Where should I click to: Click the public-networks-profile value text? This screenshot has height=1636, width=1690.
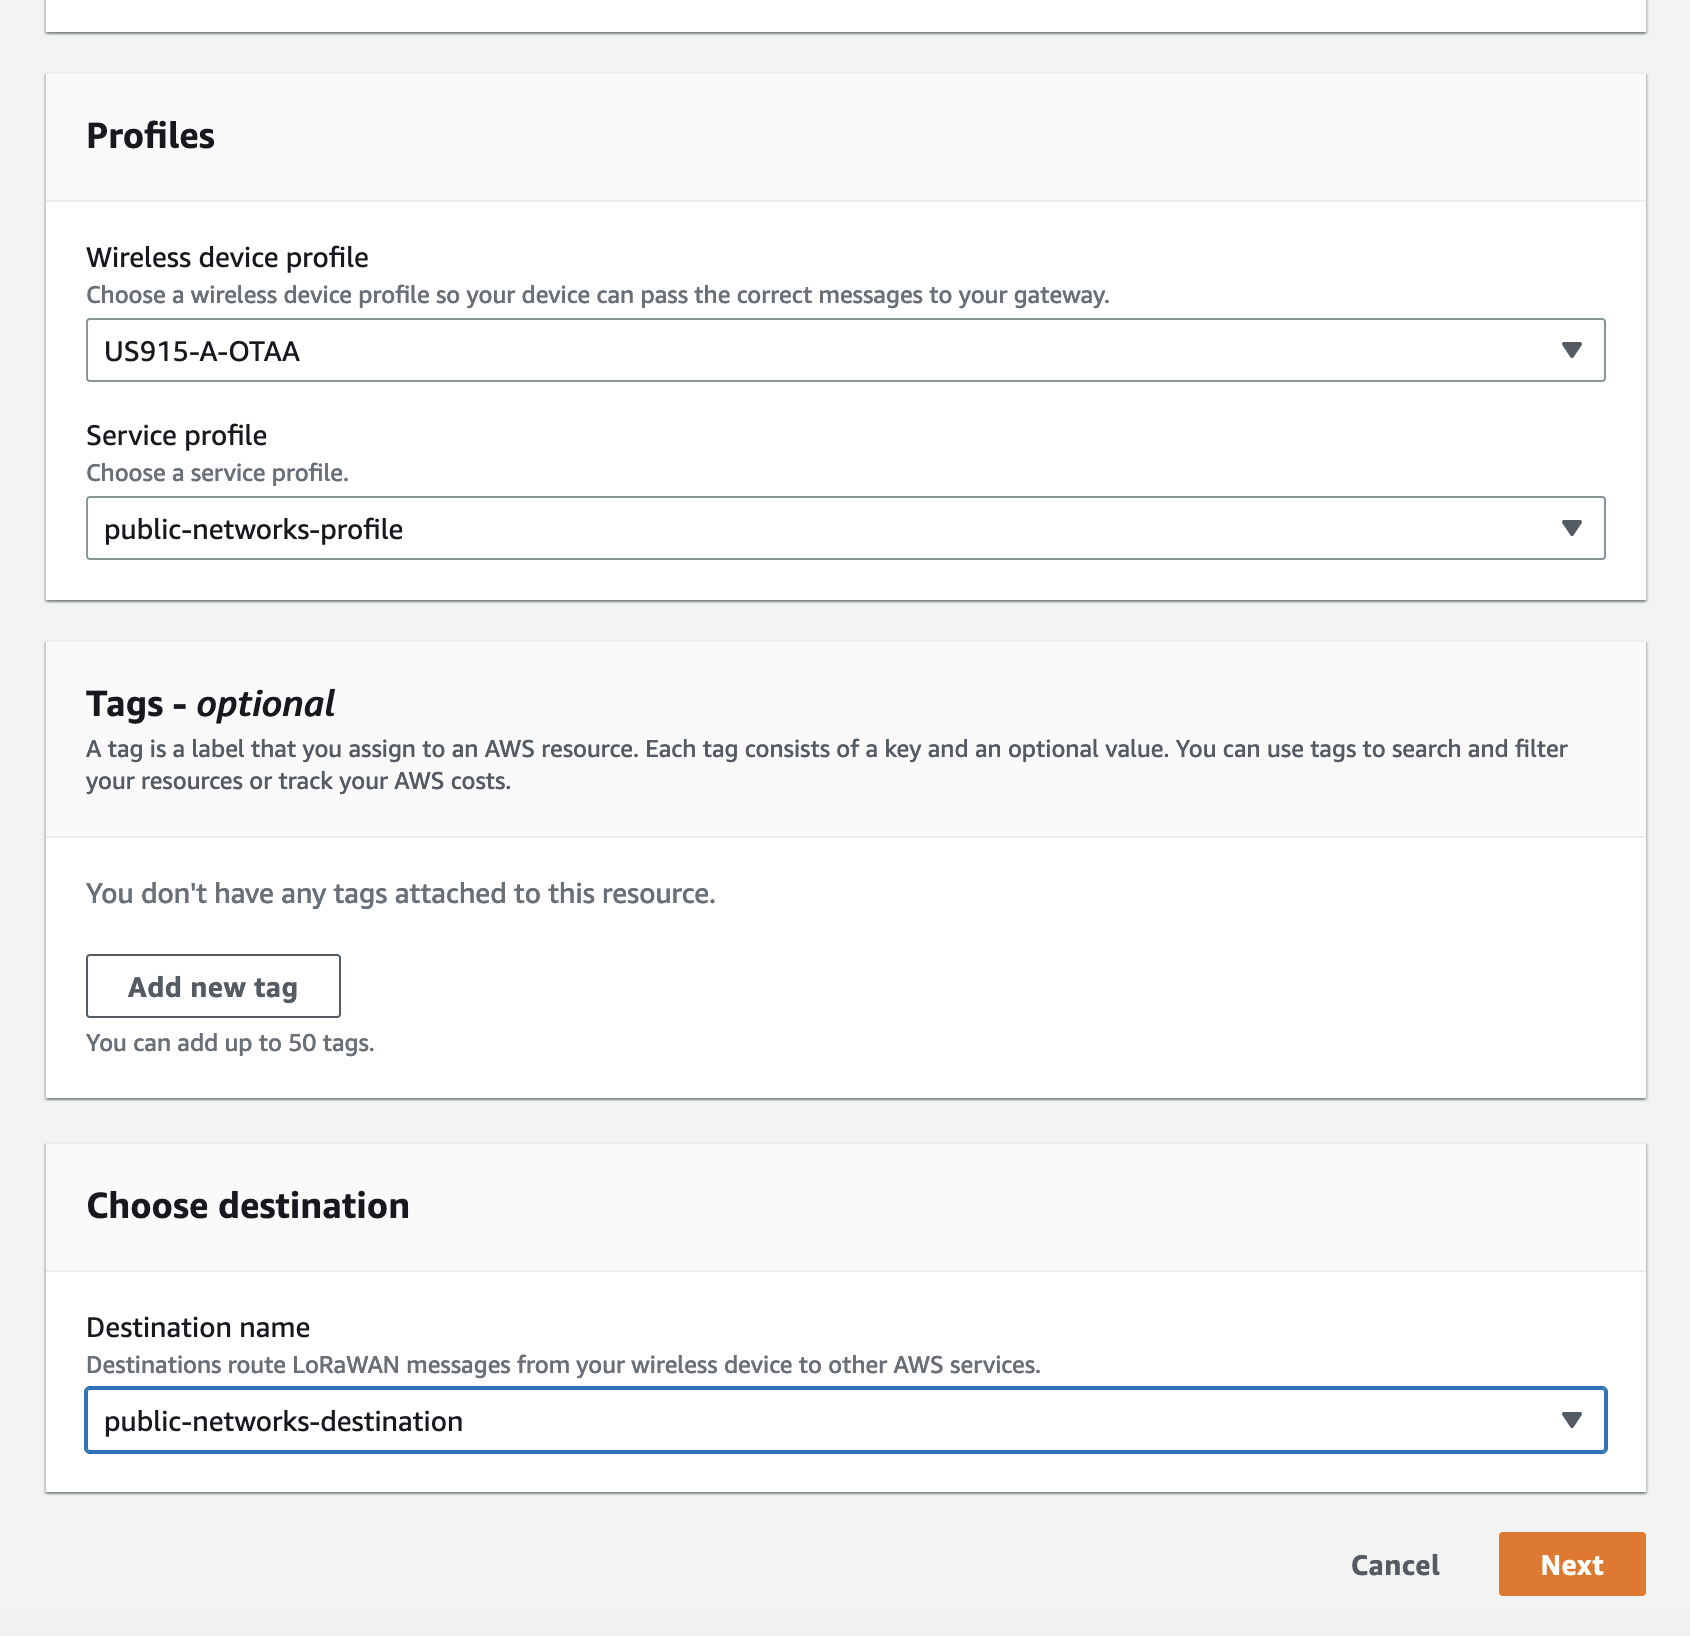[254, 528]
